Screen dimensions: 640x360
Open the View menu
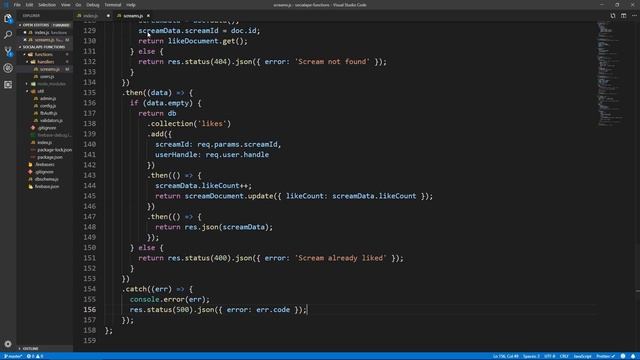[x=65, y=5]
